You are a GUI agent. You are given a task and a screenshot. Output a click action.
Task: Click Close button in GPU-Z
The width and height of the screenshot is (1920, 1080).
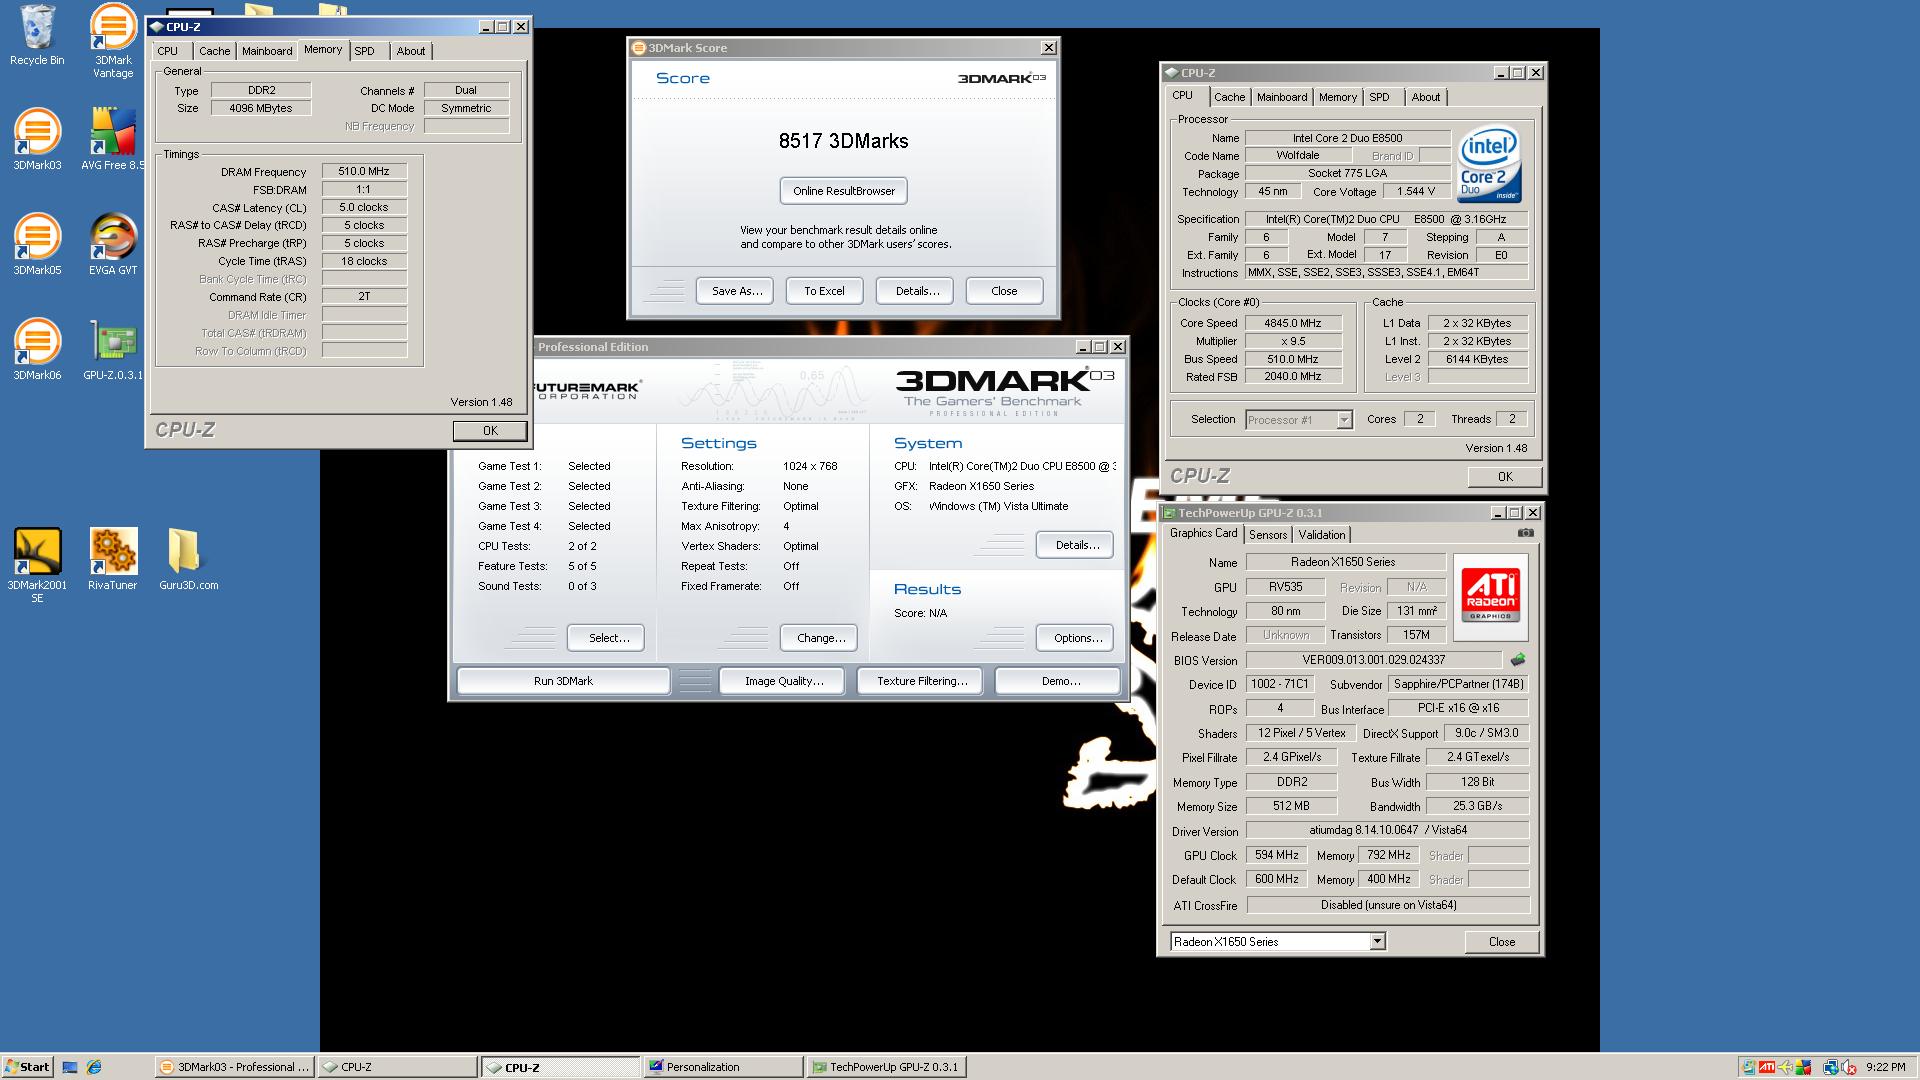click(1501, 942)
